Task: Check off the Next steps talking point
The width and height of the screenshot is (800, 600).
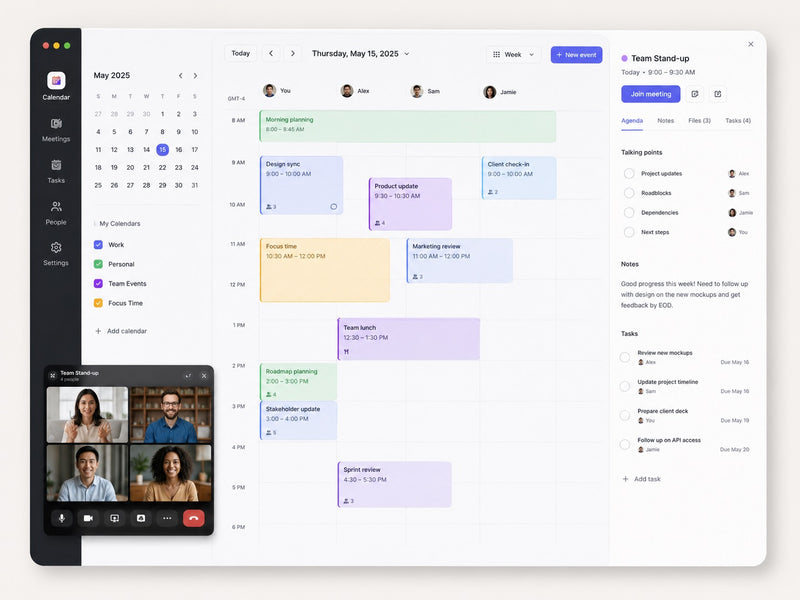Action: 629,232
